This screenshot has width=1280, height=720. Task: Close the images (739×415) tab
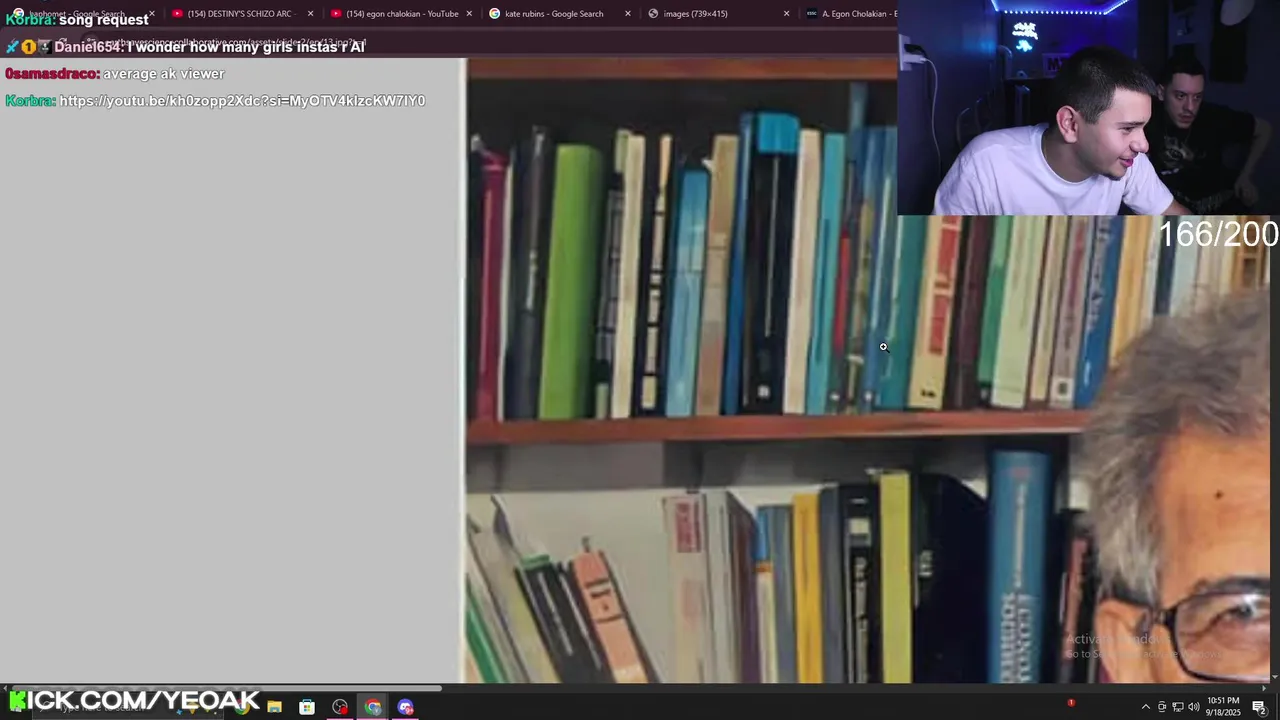[x=786, y=14]
